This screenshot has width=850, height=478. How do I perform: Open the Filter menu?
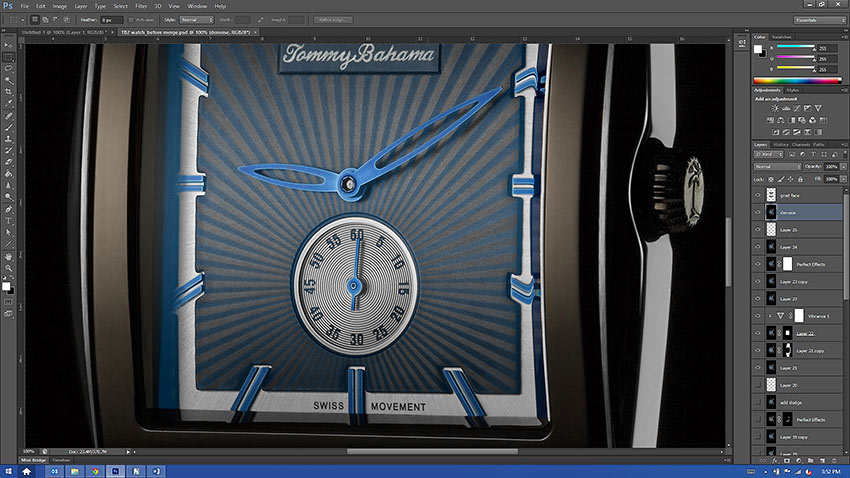141,6
